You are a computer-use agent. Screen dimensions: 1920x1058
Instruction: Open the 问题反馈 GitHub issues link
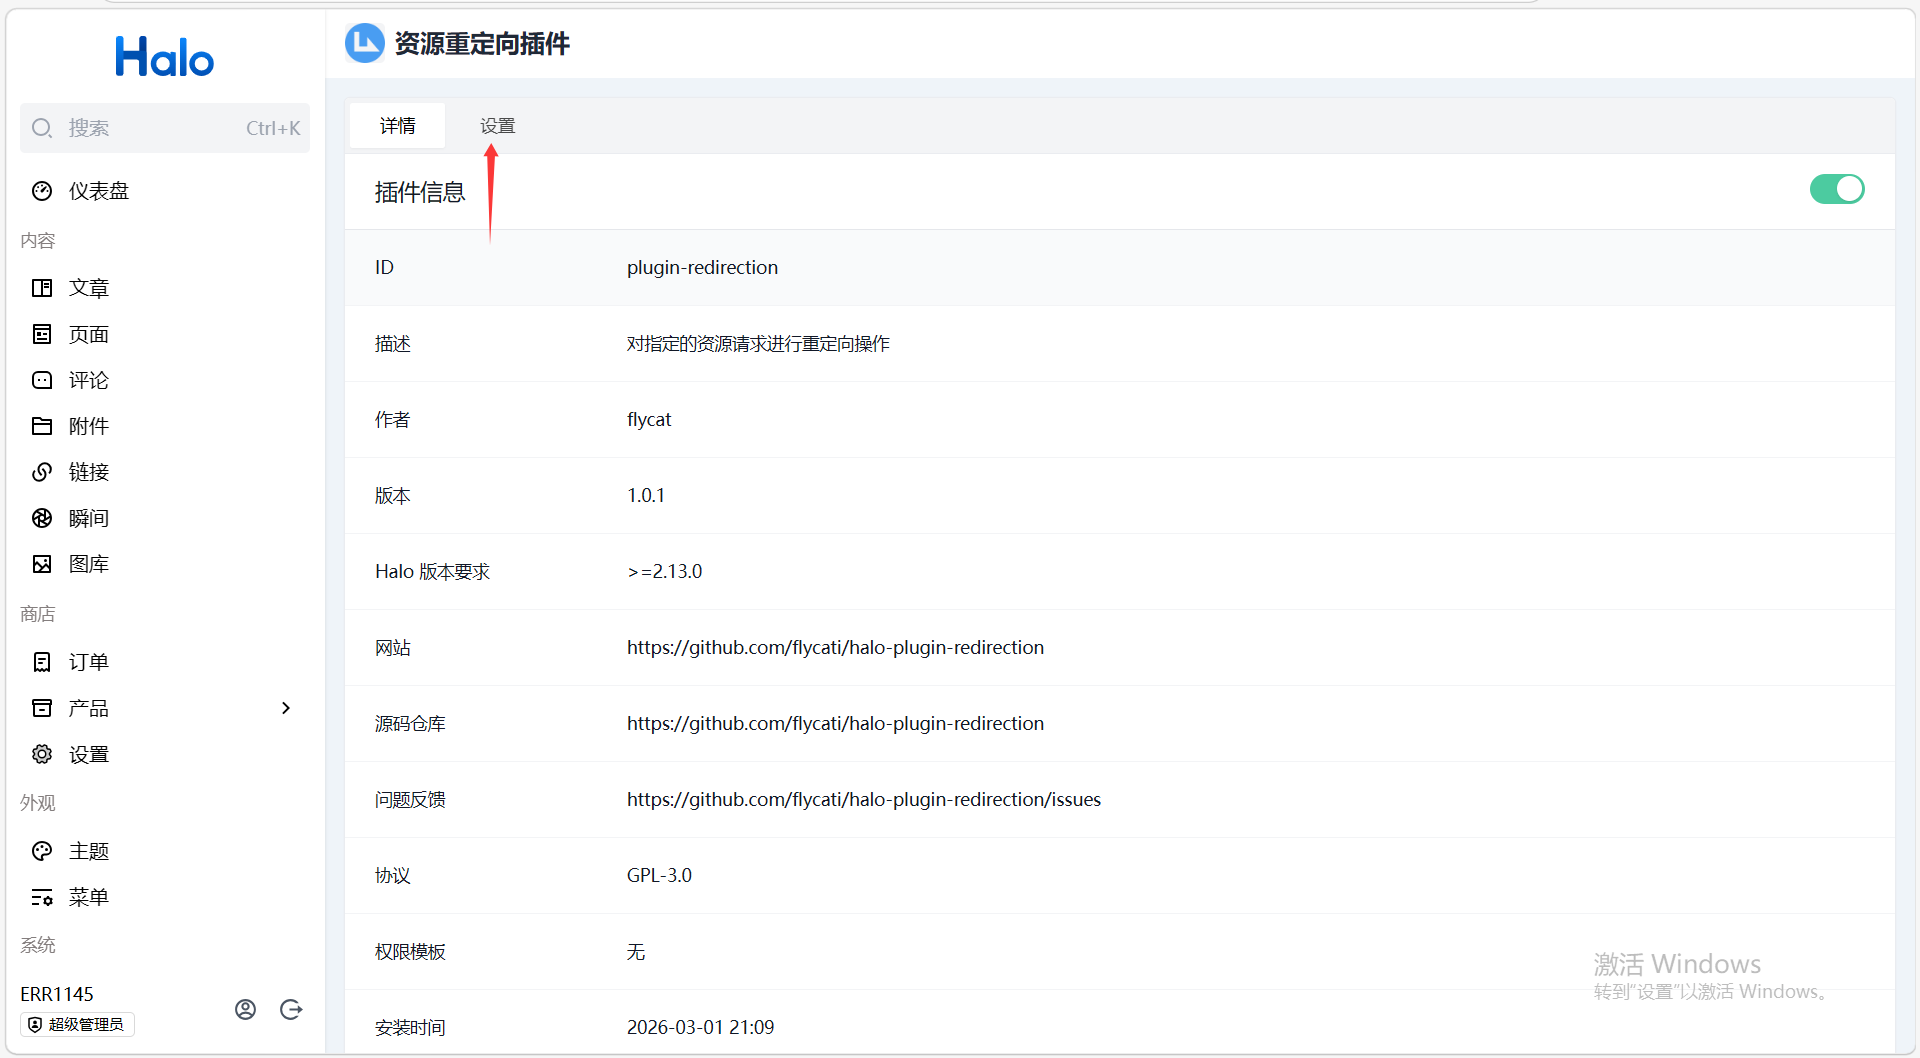(863, 799)
